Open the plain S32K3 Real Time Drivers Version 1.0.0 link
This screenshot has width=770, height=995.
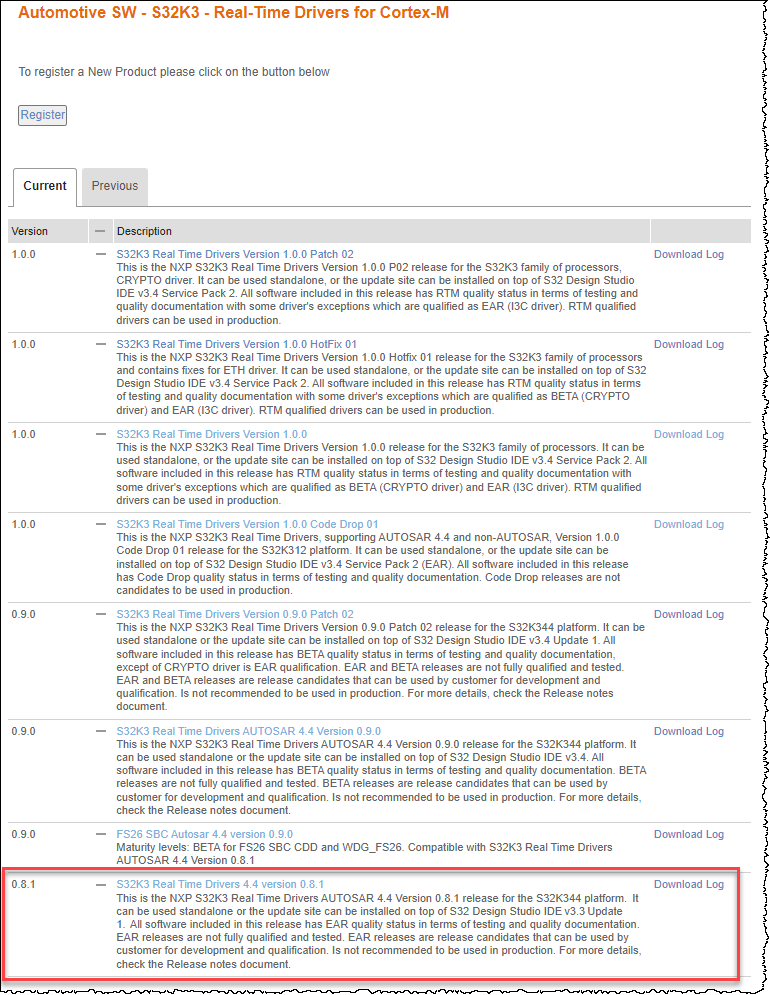[211, 435]
